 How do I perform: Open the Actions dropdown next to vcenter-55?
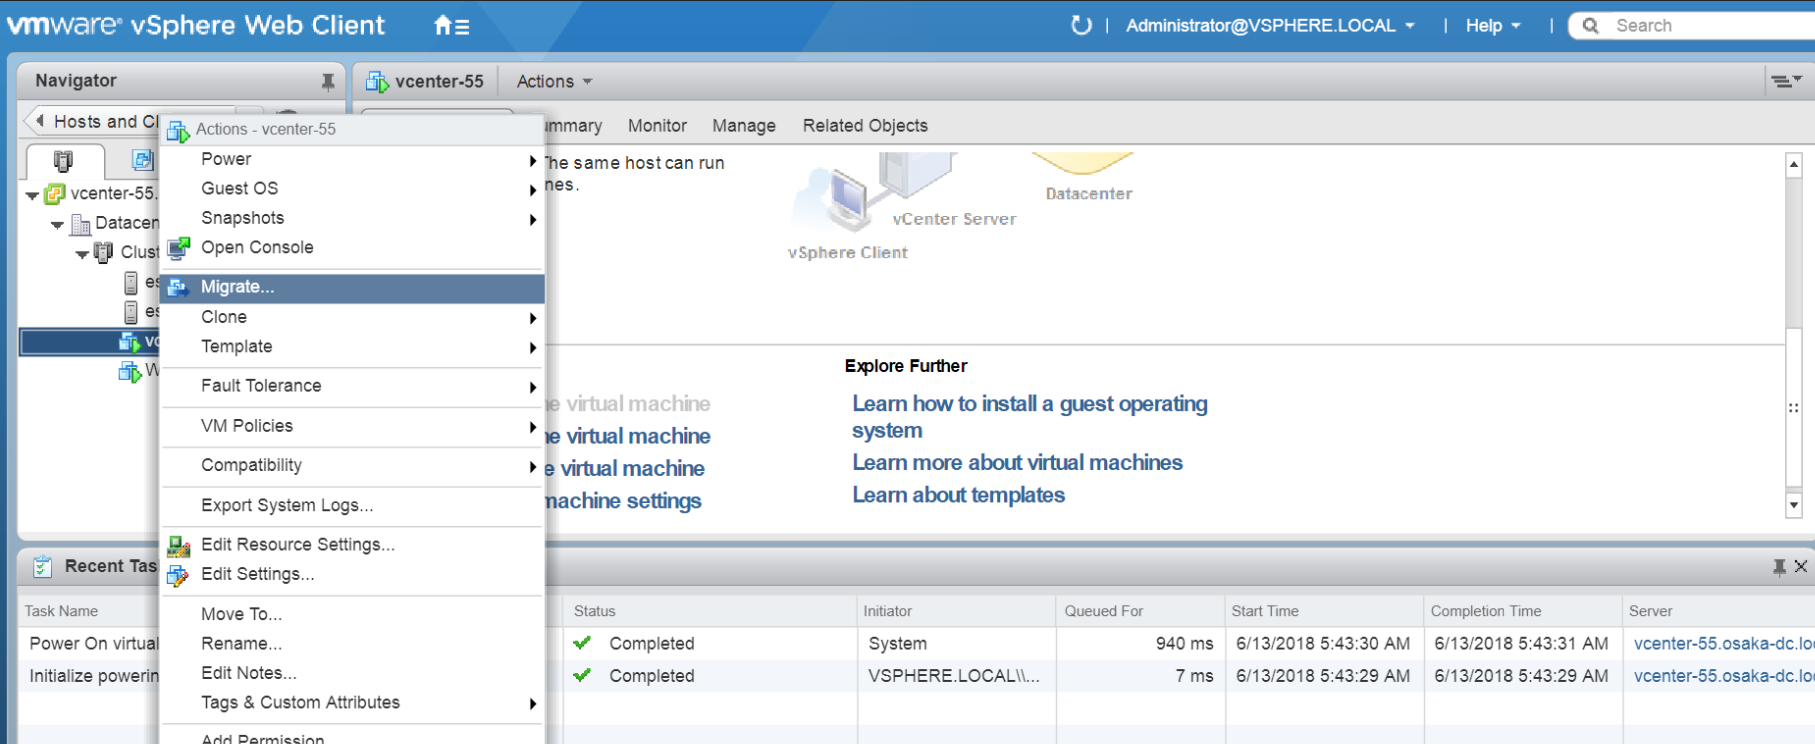coord(554,82)
